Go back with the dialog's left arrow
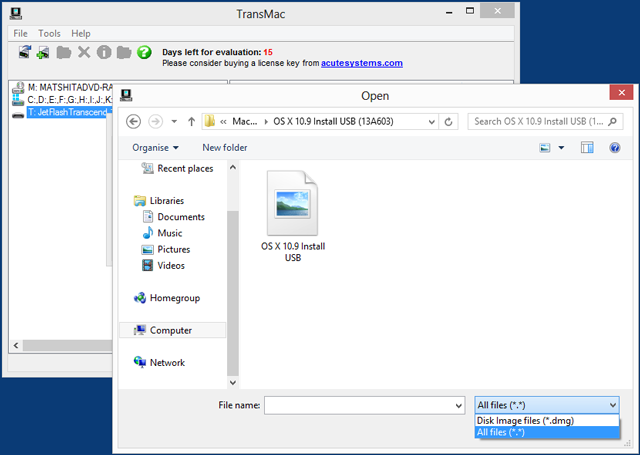Viewport: 640px width, 455px height. click(133, 122)
